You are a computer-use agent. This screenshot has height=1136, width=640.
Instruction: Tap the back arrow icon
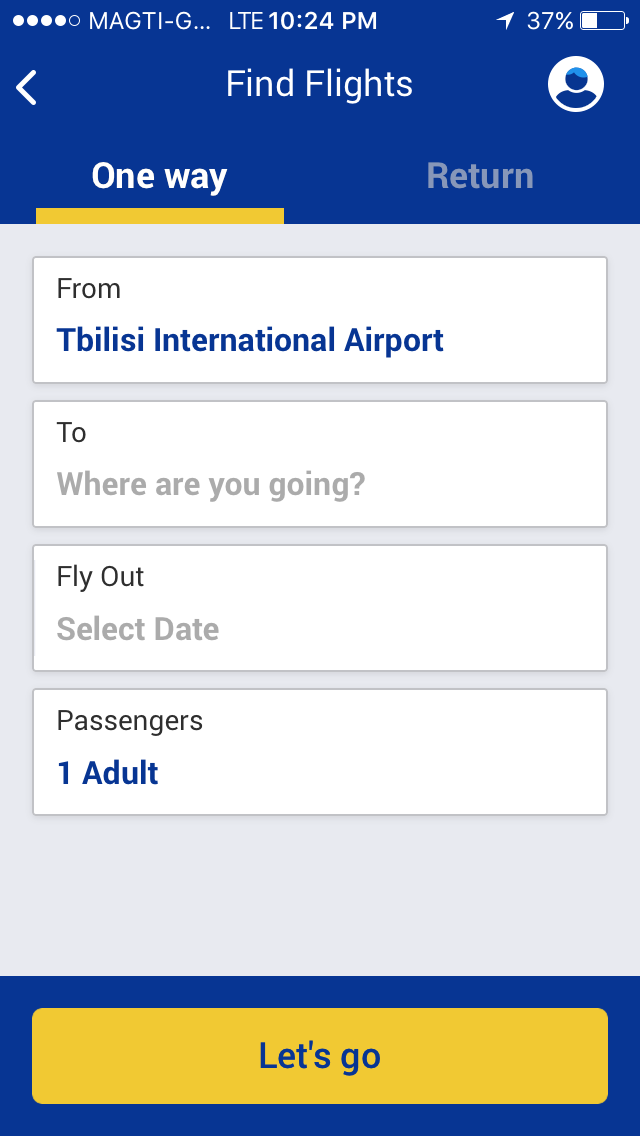[27, 87]
